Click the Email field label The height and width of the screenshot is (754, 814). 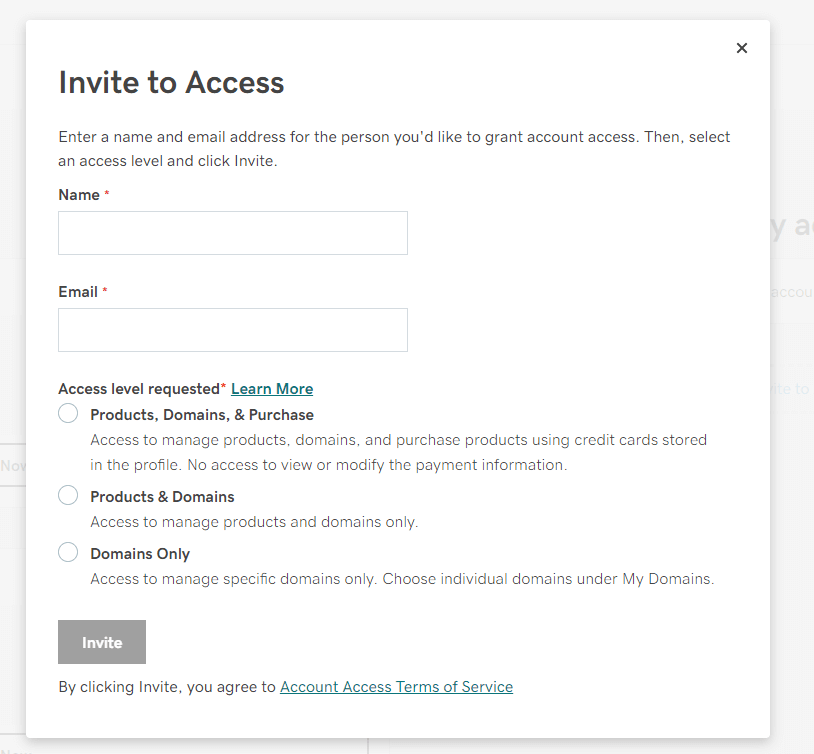coord(78,292)
